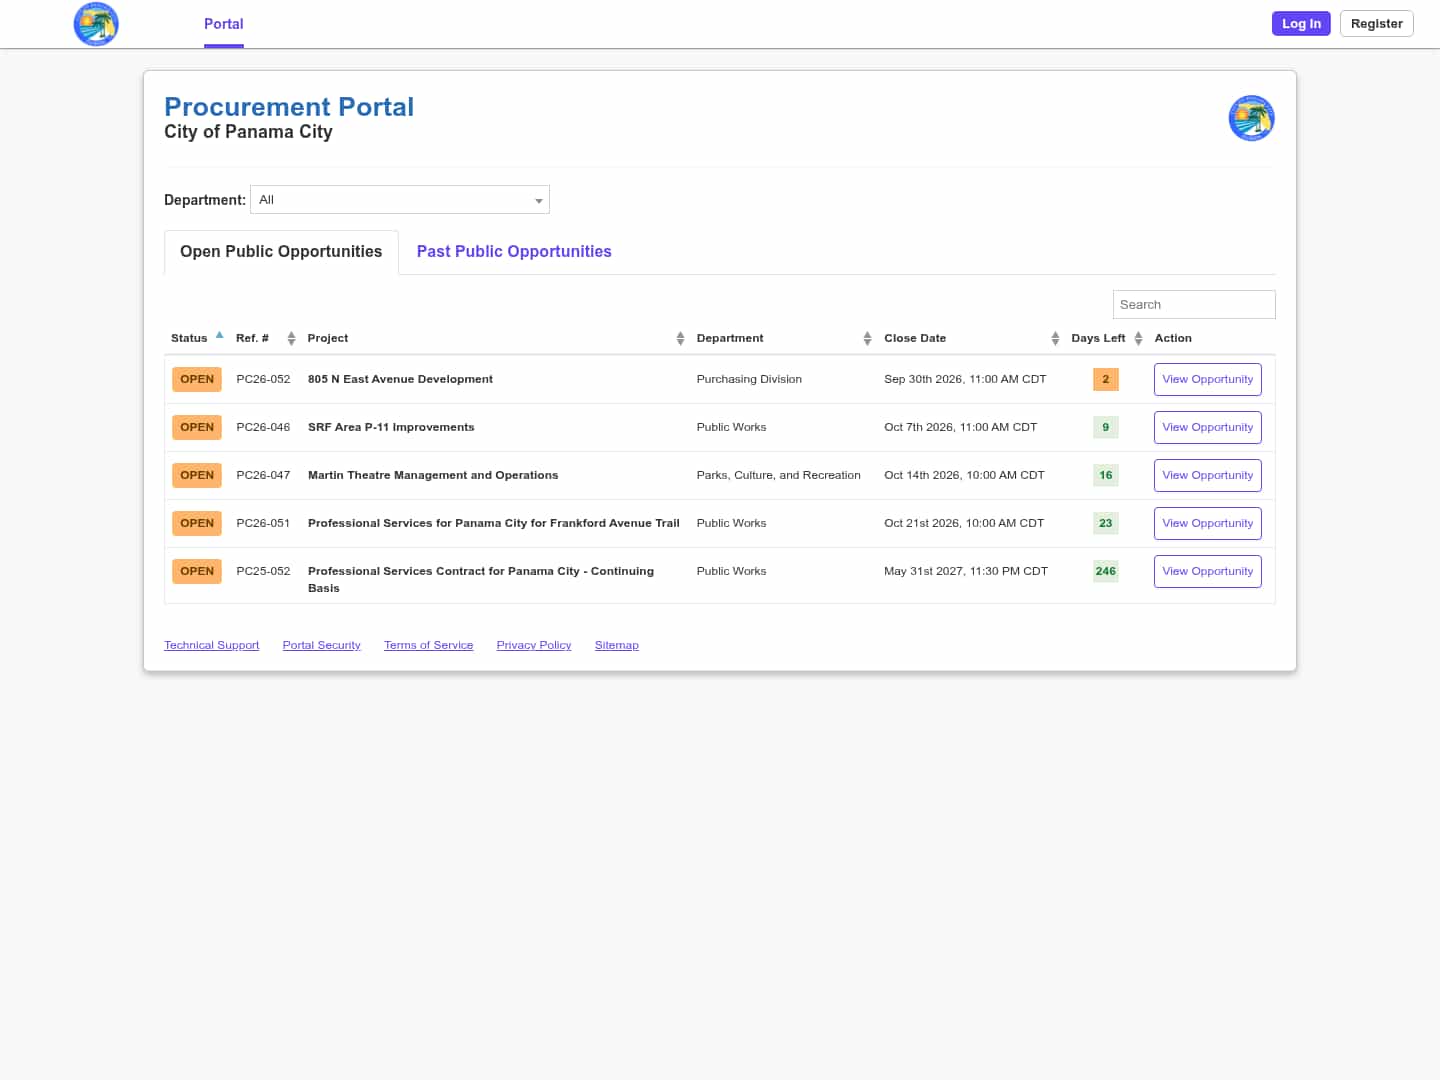View Opportunity for SRF Area P-11 Improvements

1207,428
